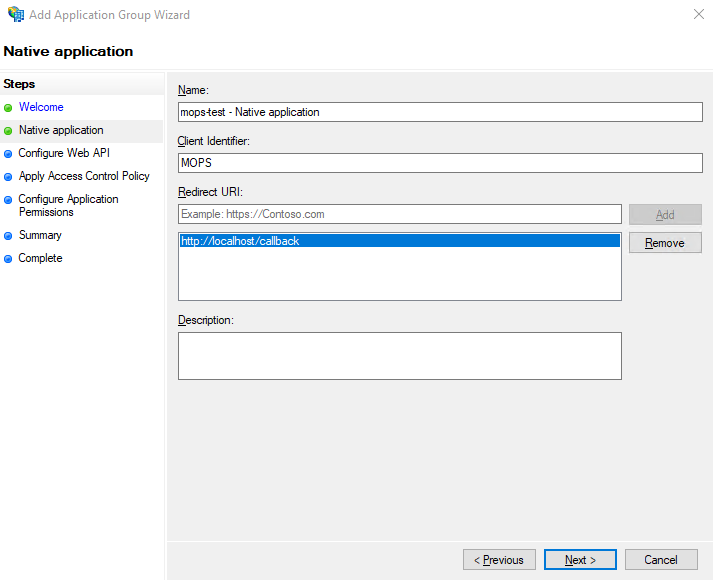Click the wizard application icon in title bar

[x=15, y=15]
